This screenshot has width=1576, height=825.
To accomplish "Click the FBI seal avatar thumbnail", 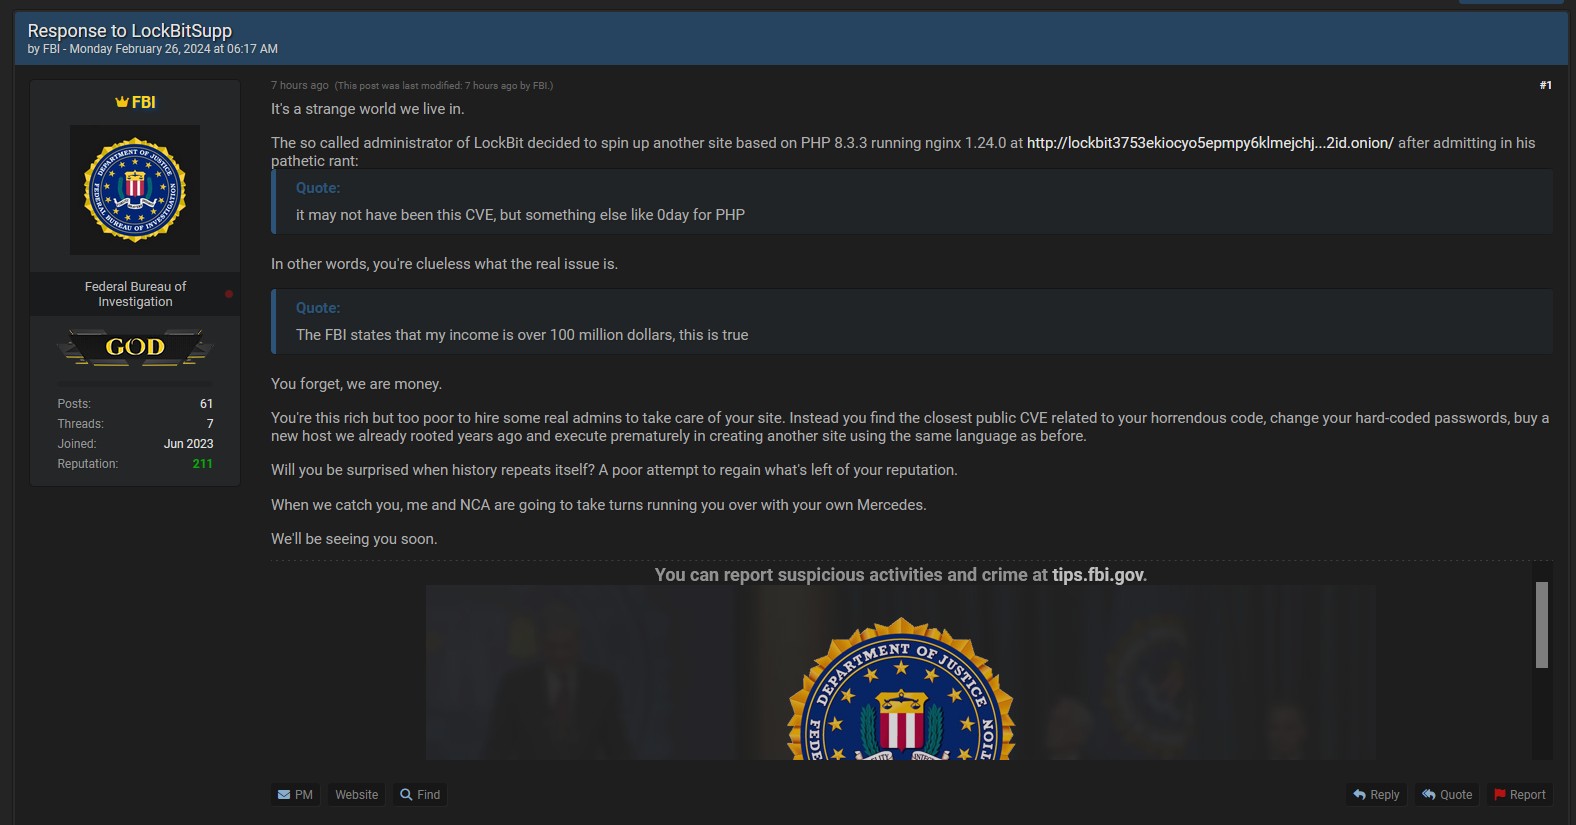I will [135, 190].
